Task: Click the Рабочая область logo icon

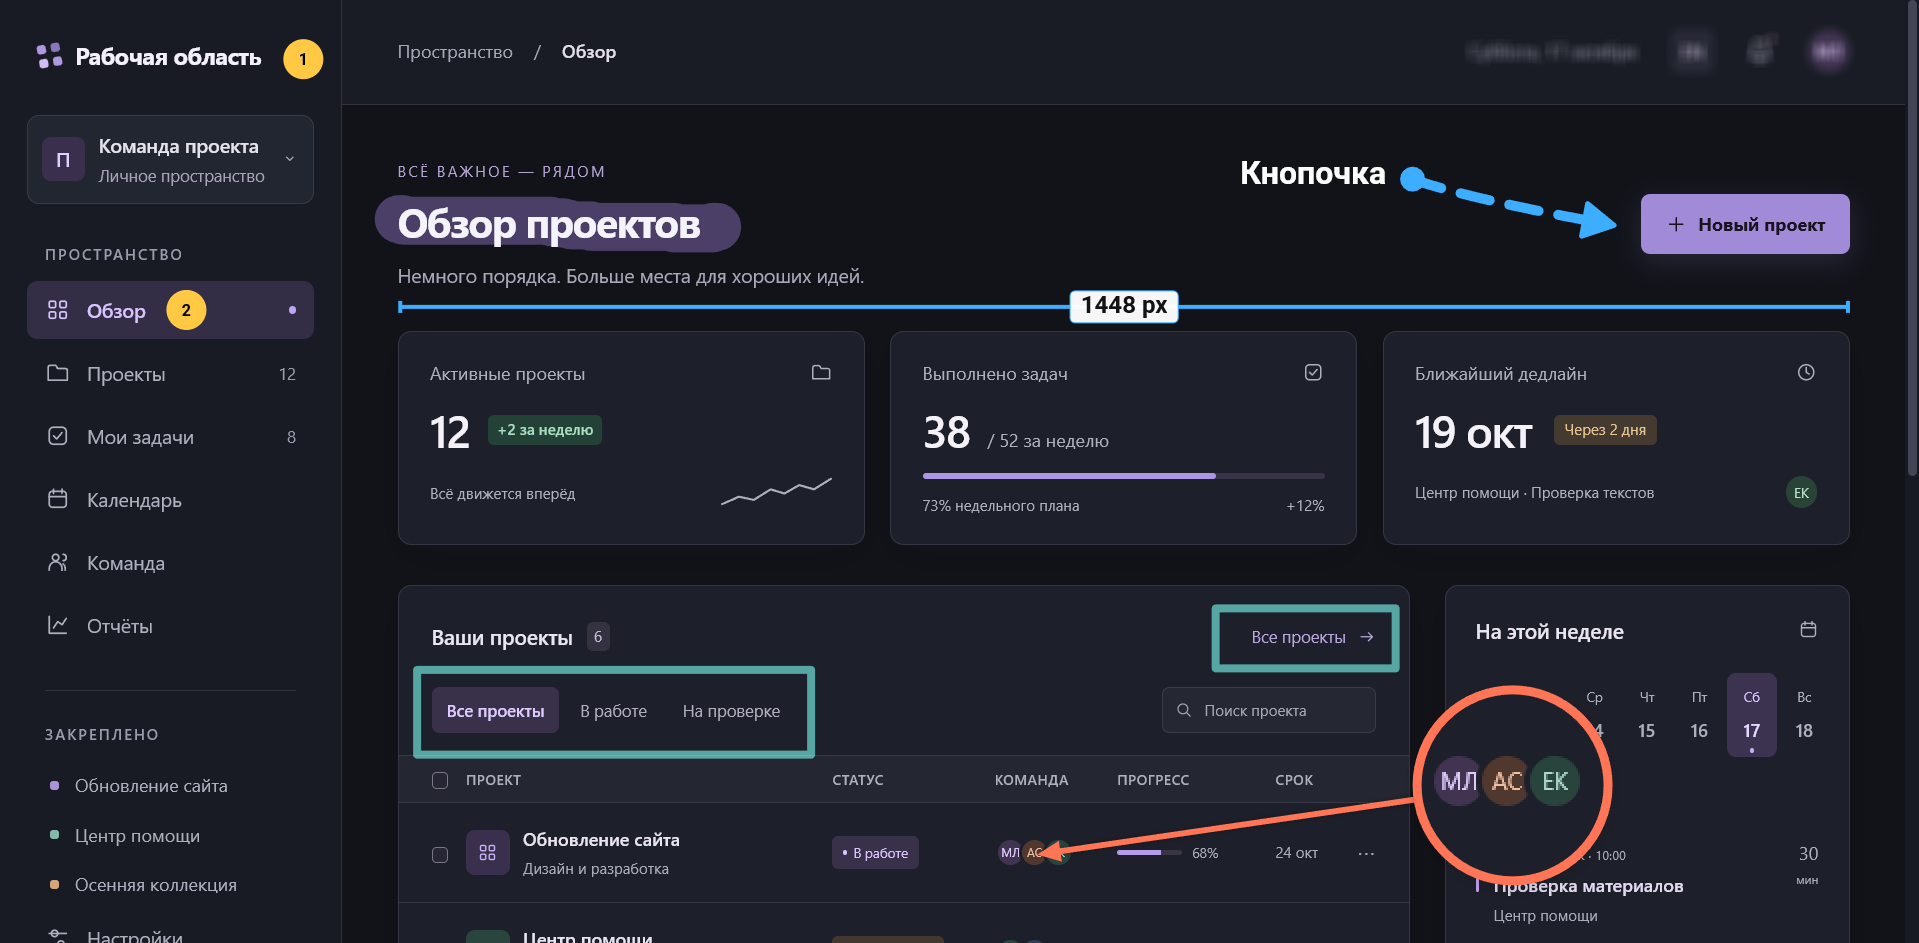Action: pos(49,56)
